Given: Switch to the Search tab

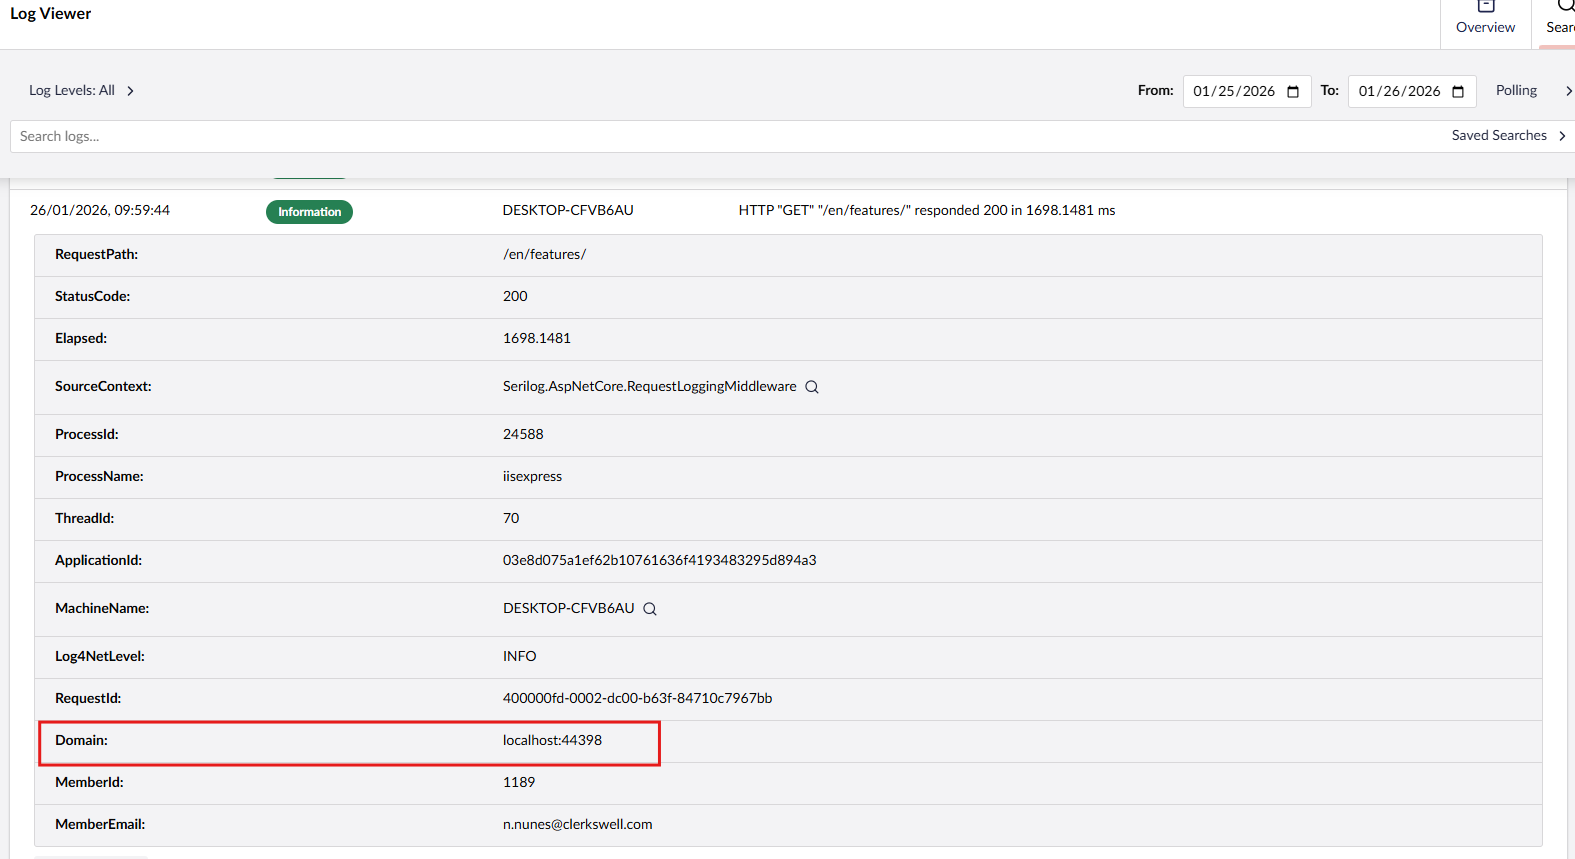Looking at the screenshot, I should click(x=1560, y=20).
